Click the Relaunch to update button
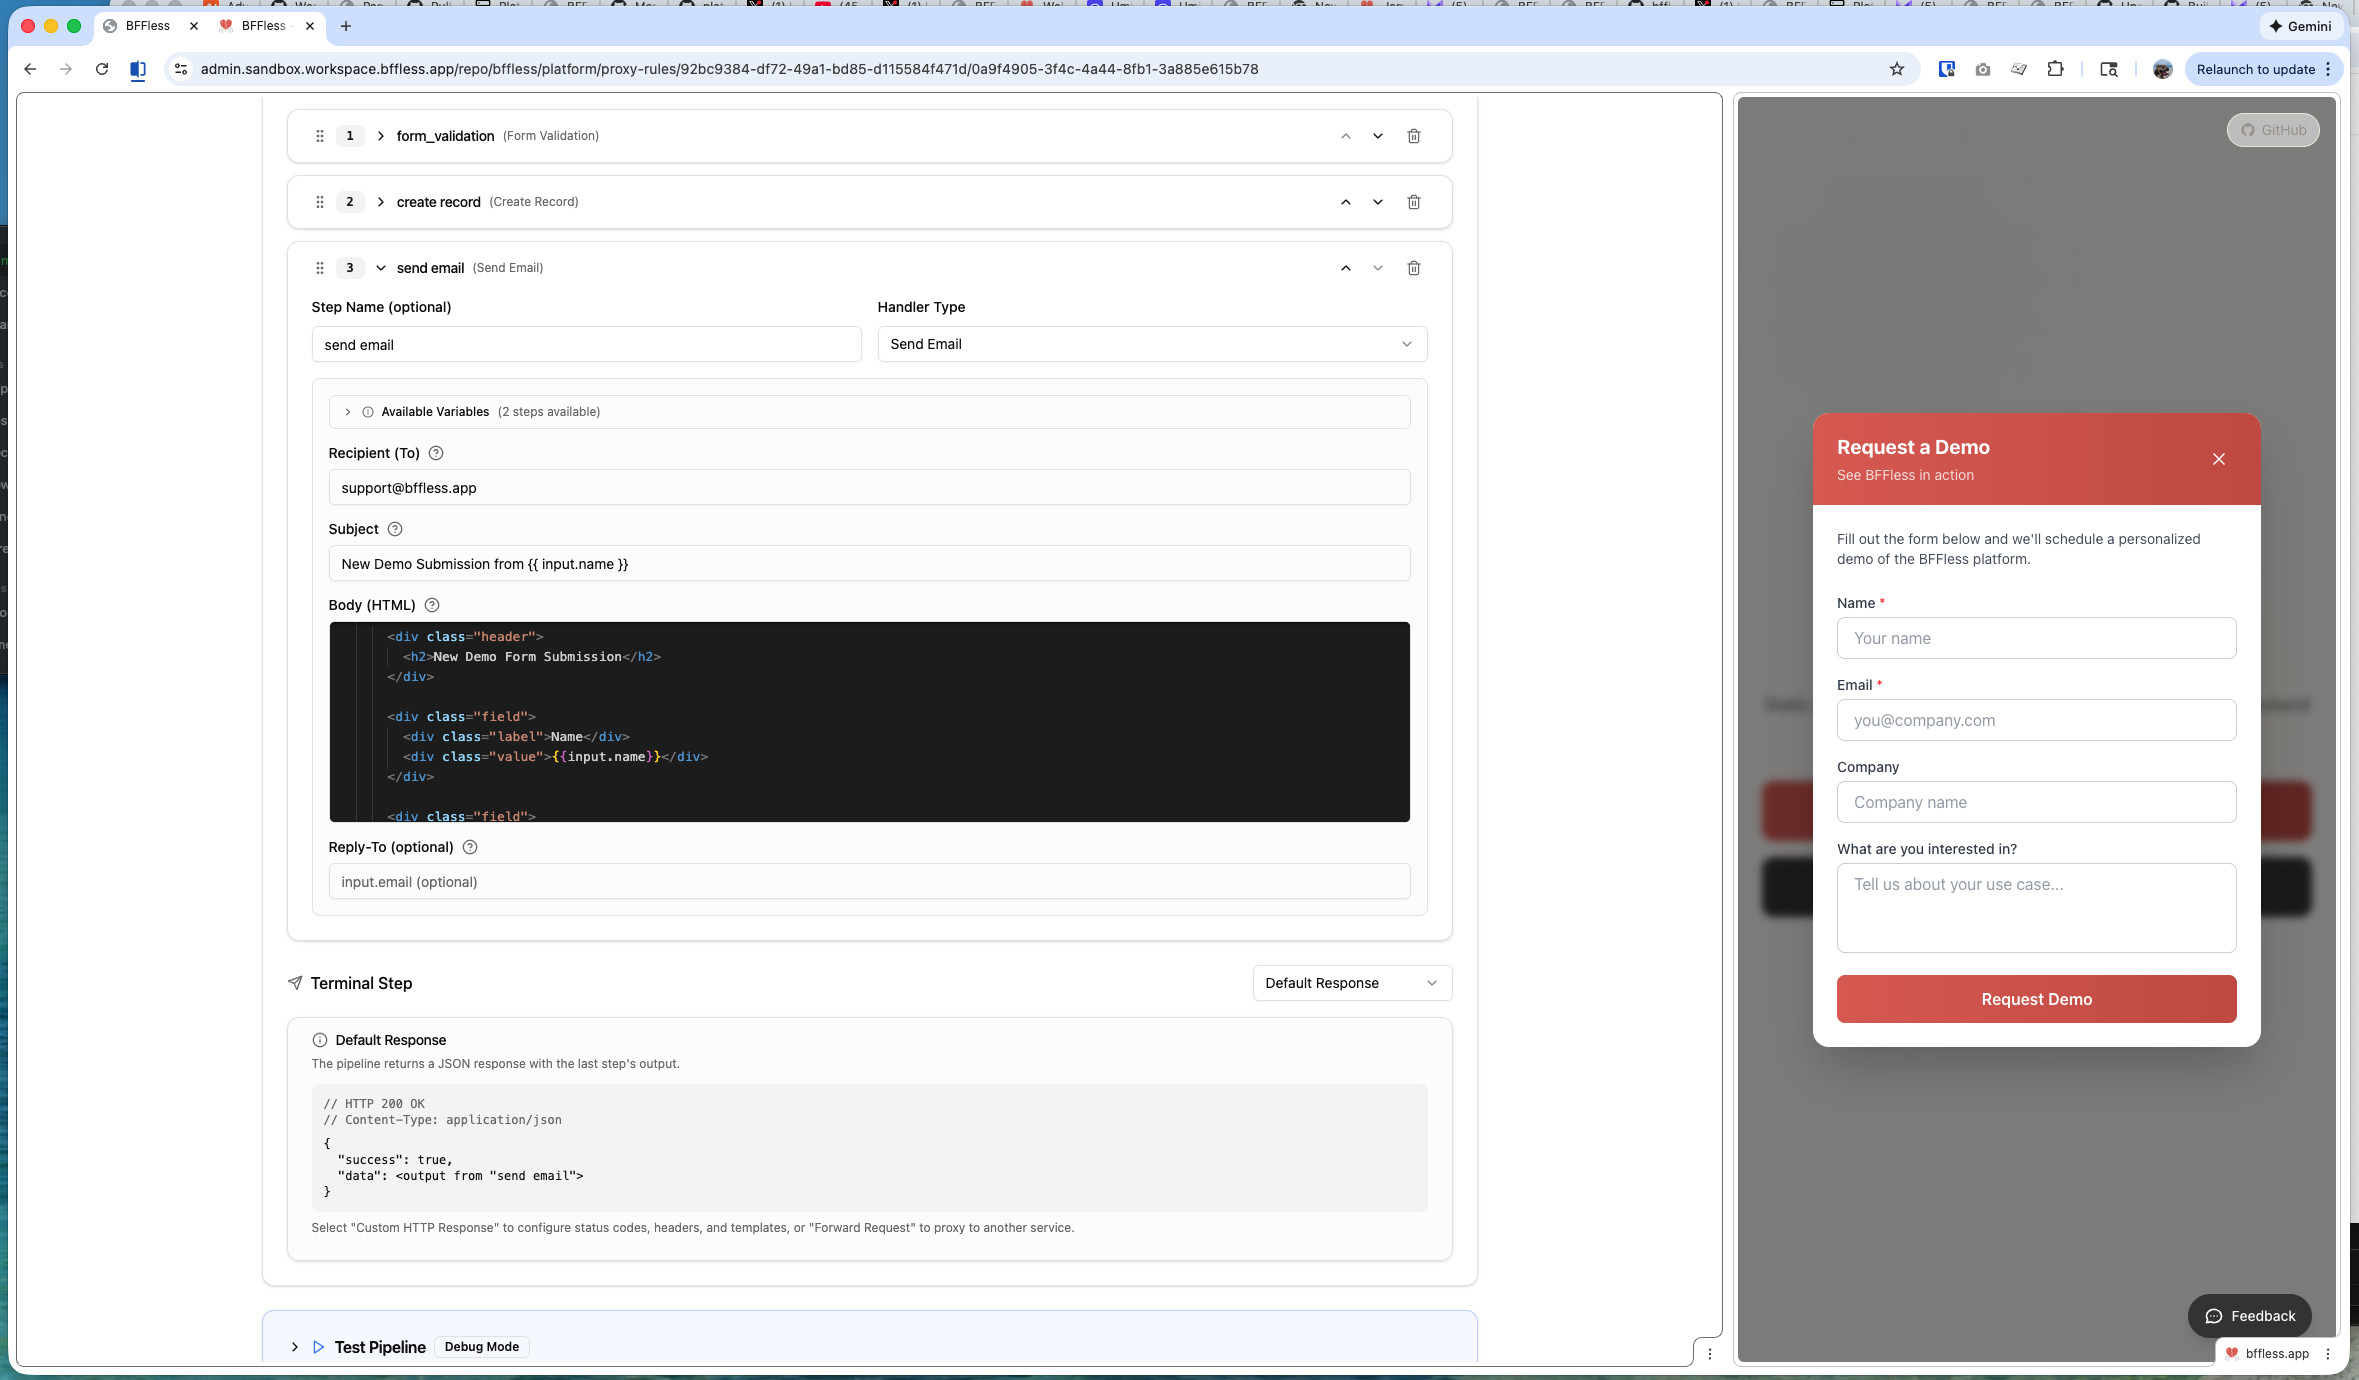 click(2255, 69)
